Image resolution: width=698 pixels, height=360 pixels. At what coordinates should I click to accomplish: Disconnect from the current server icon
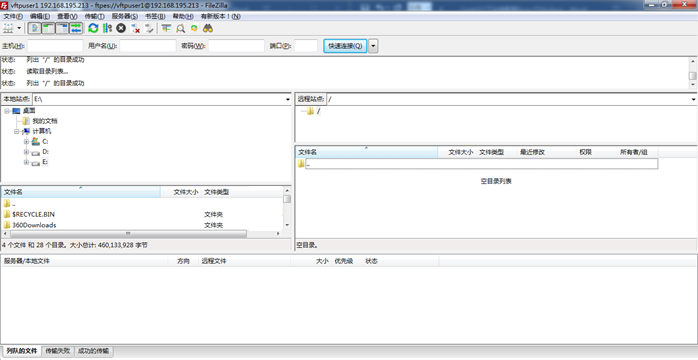click(135, 28)
